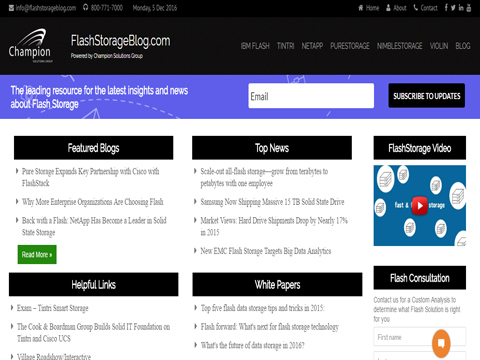Open Market Views Hard Drive Shipments news
Screen dimensions: 480x360
click(274, 226)
